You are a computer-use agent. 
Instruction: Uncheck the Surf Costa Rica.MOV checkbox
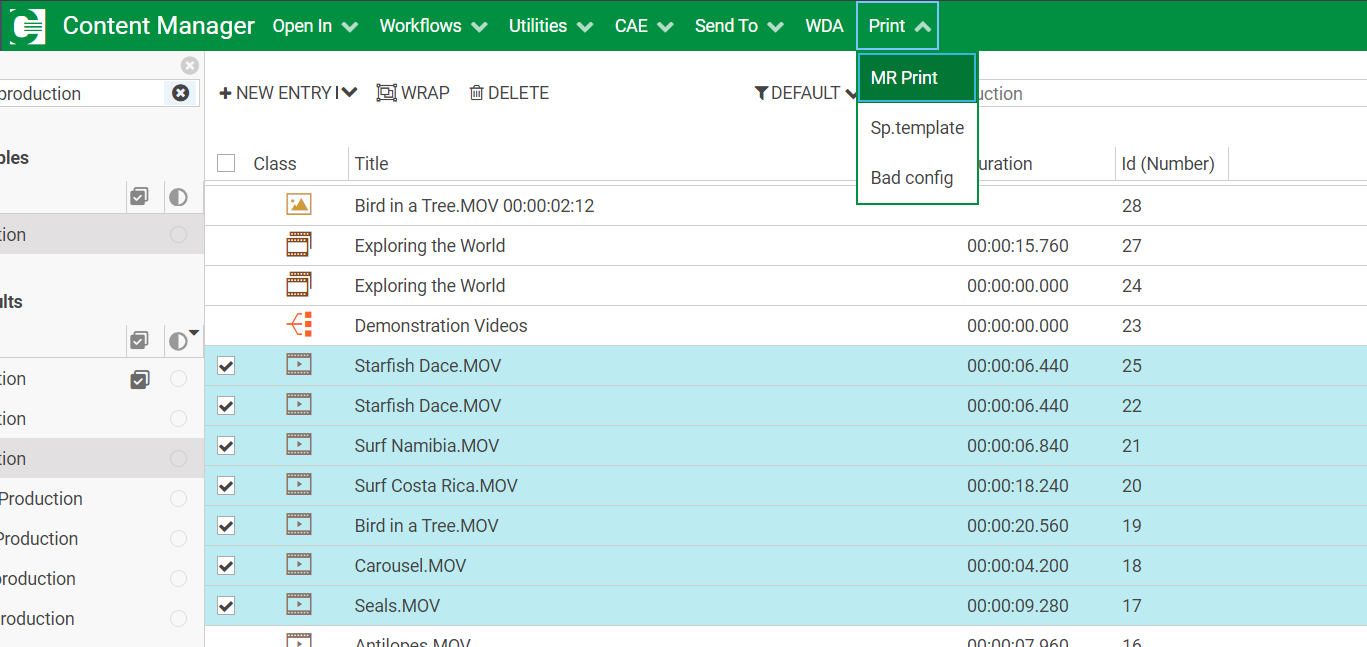coord(226,486)
